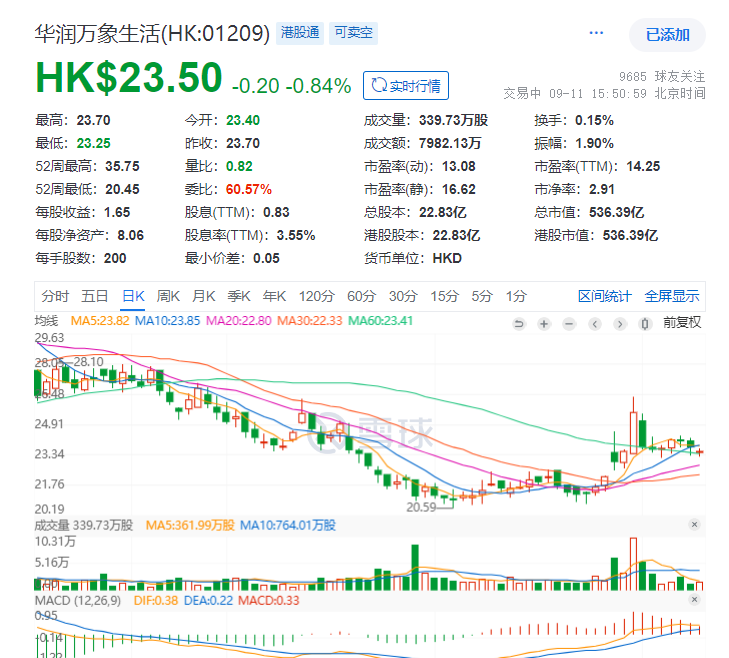This screenshot has width=729, height=658.
Task: Click the 市盈率(TTM) 14.25 value
Action: [x=643, y=166]
